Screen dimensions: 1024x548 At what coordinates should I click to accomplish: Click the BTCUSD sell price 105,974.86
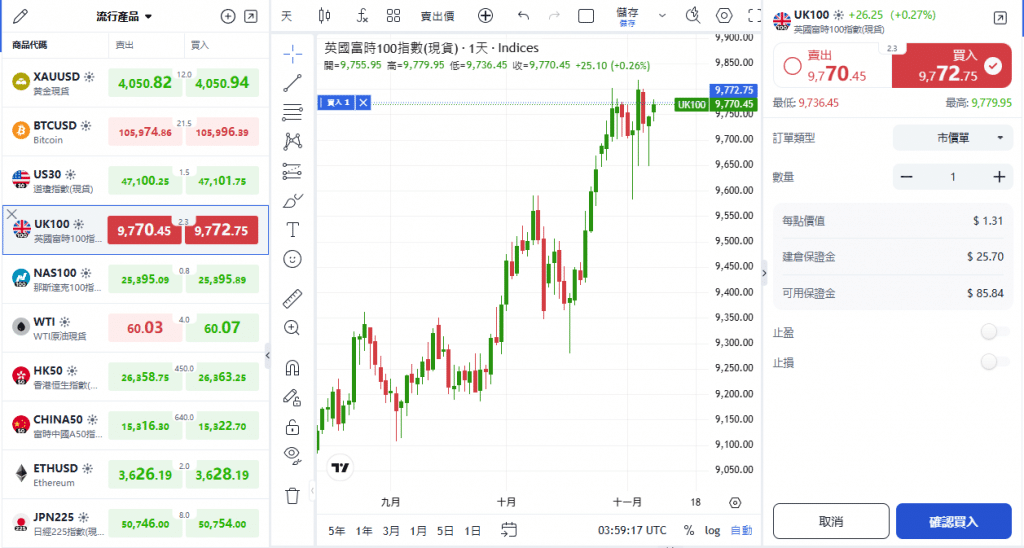tap(144, 132)
